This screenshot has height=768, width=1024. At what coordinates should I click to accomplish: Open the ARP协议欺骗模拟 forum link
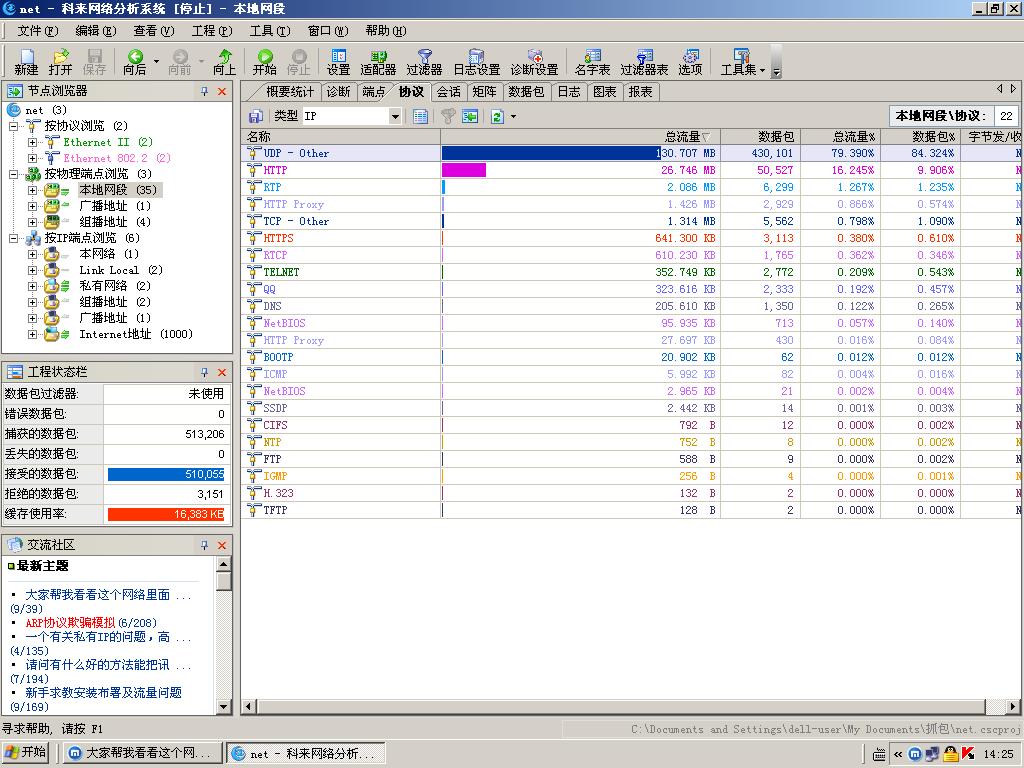tap(70, 622)
